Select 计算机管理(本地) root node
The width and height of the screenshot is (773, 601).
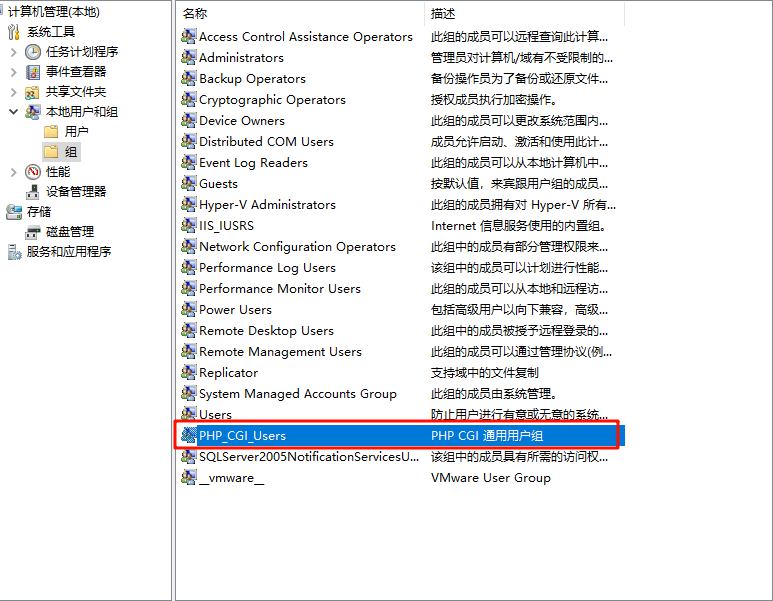(x=53, y=12)
